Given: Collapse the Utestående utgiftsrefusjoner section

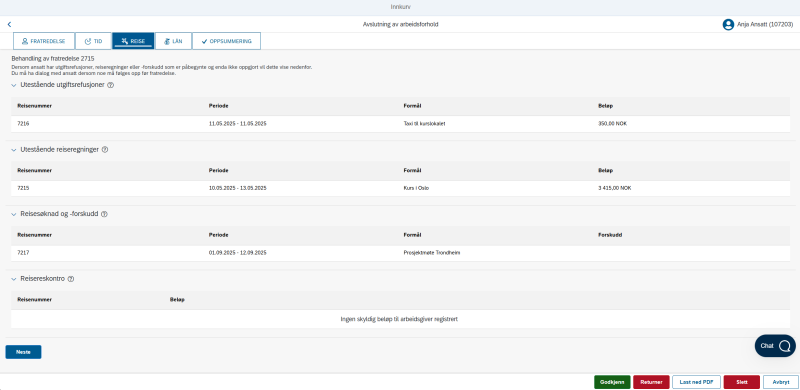Looking at the screenshot, I should click(x=14, y=85).
